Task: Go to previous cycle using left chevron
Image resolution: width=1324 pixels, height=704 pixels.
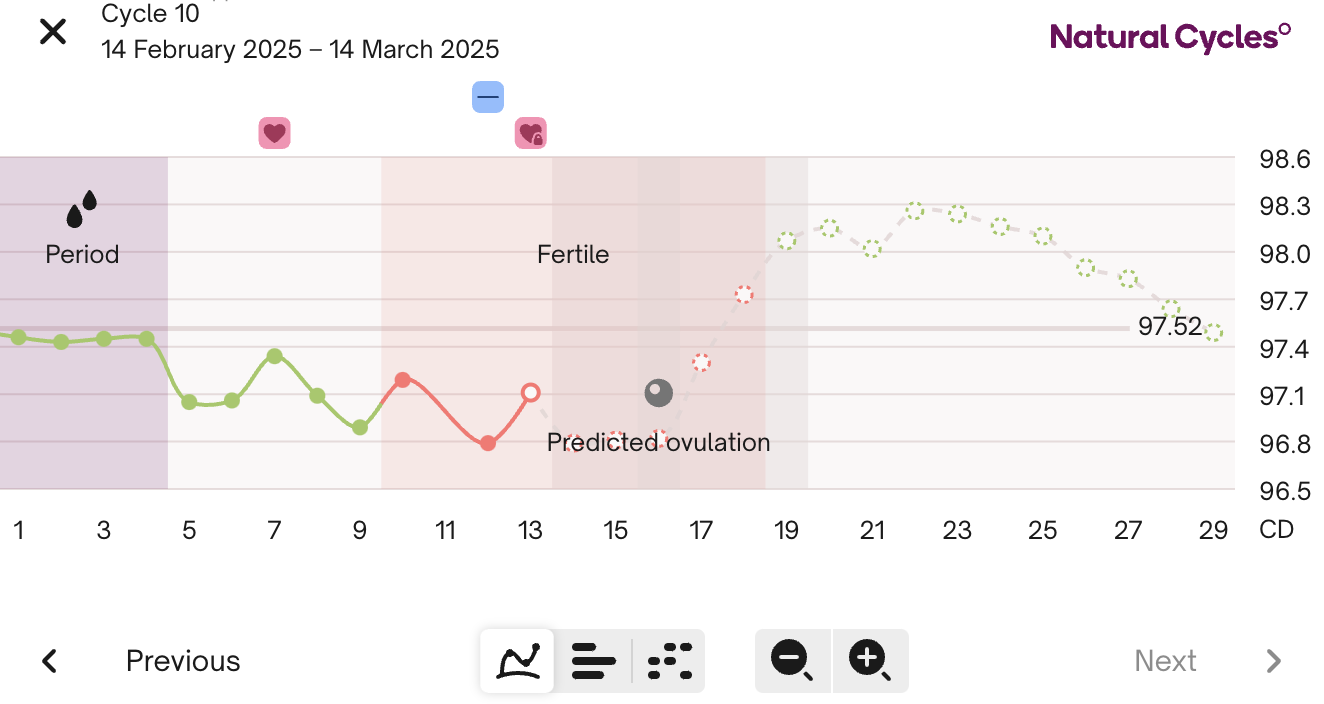Action: point(49,661)
